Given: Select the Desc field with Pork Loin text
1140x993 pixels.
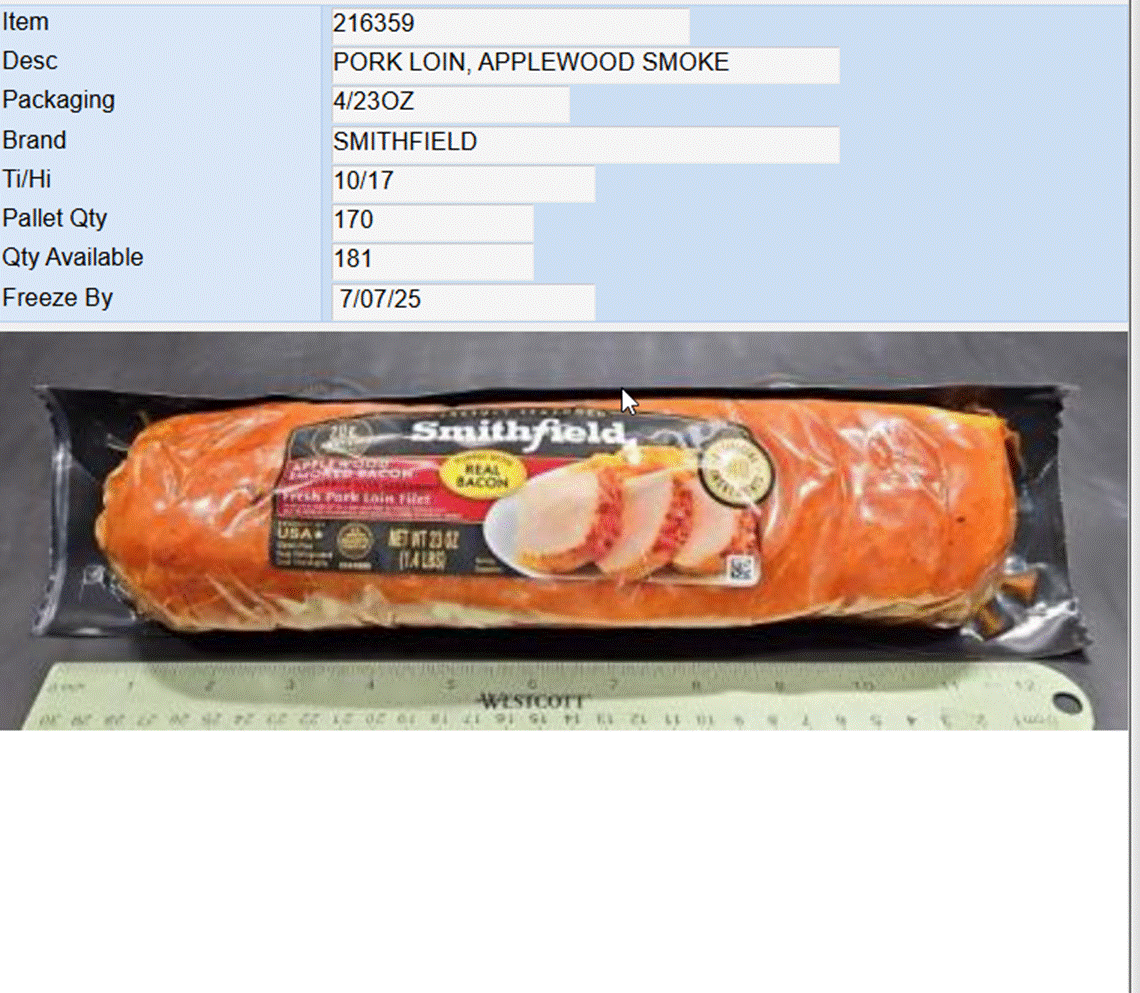Looking at the screenshot, I should pos(585,63).
